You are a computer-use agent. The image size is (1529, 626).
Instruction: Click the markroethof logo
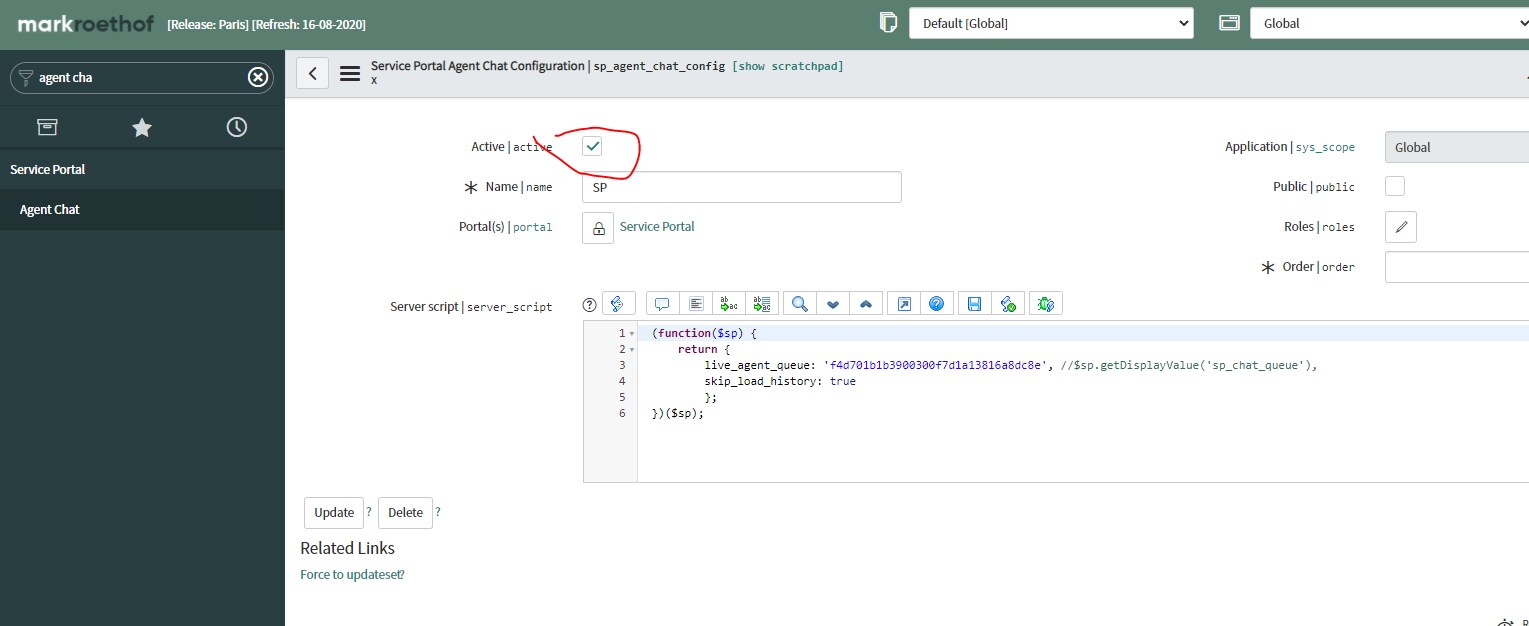point(86,22)
